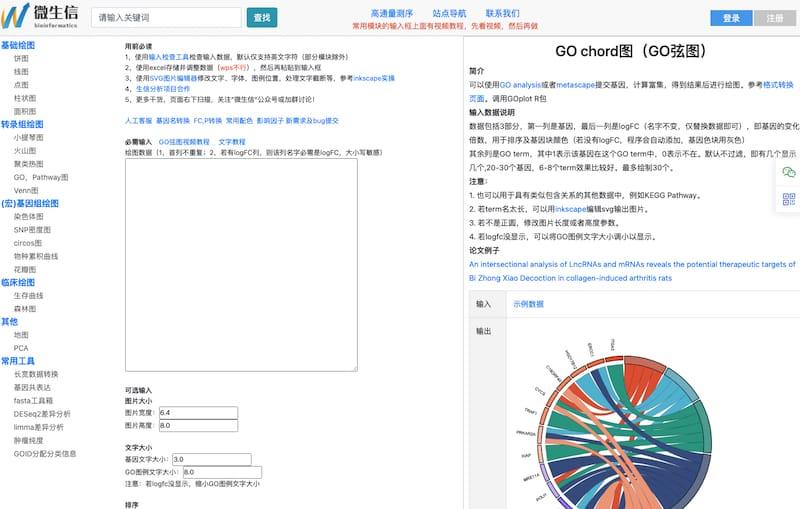800x509 pixels.
Task: Open 物种累积曲线 in the sidebar
Action: (36, 256)
